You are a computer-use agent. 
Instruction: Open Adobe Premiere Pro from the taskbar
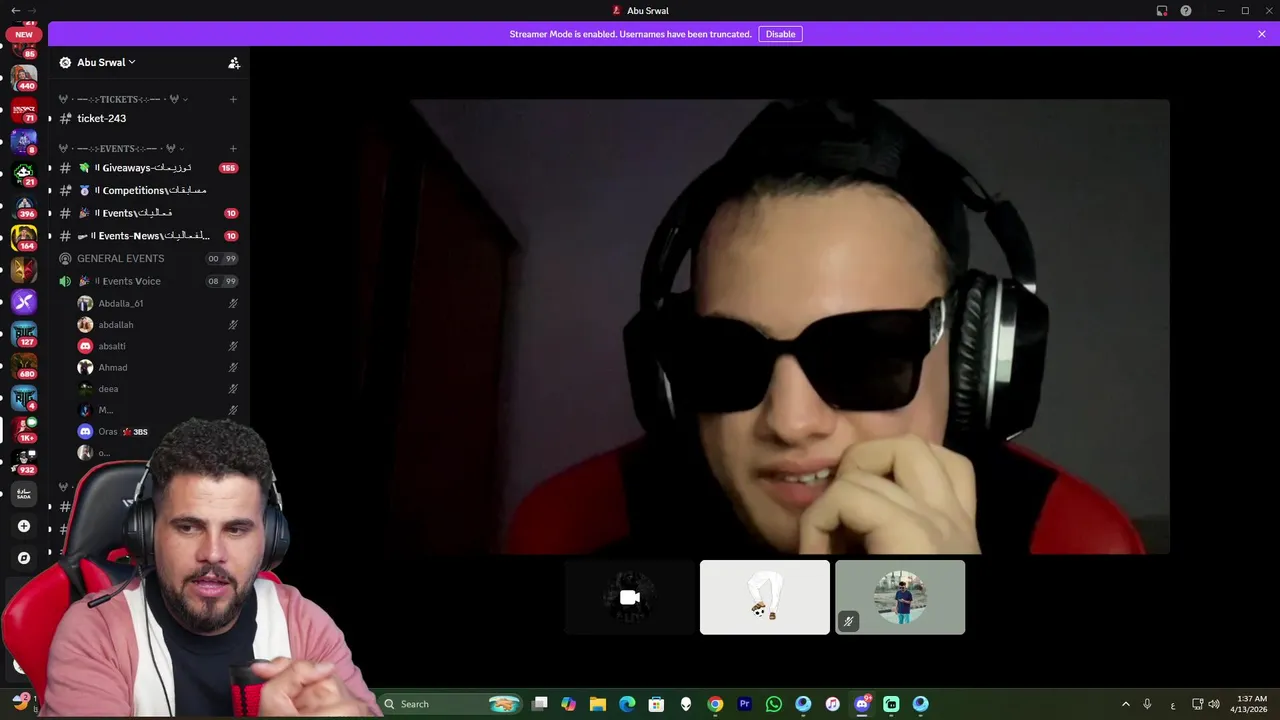744,704
